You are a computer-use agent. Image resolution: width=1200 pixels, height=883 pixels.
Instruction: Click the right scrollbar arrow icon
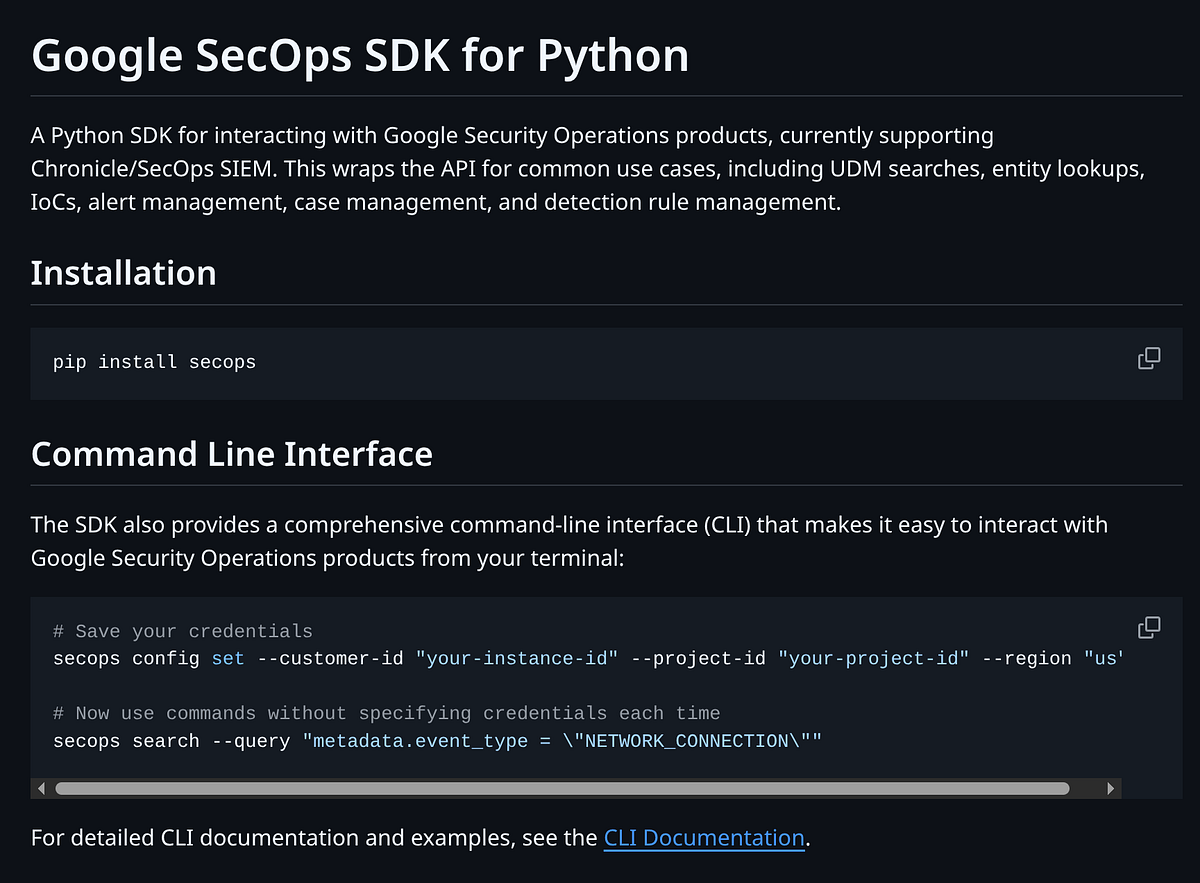(x=1110, y=787)
